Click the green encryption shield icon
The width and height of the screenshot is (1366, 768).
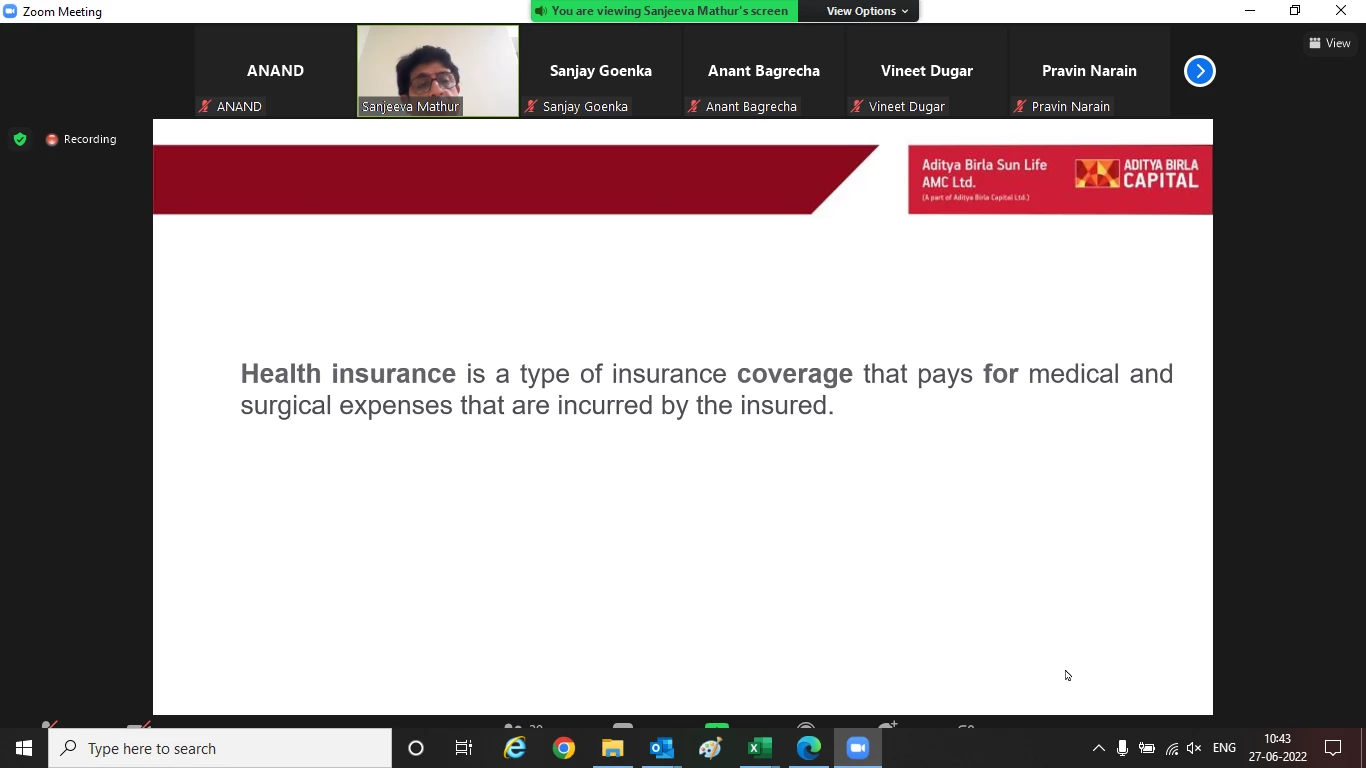point(20,139)
